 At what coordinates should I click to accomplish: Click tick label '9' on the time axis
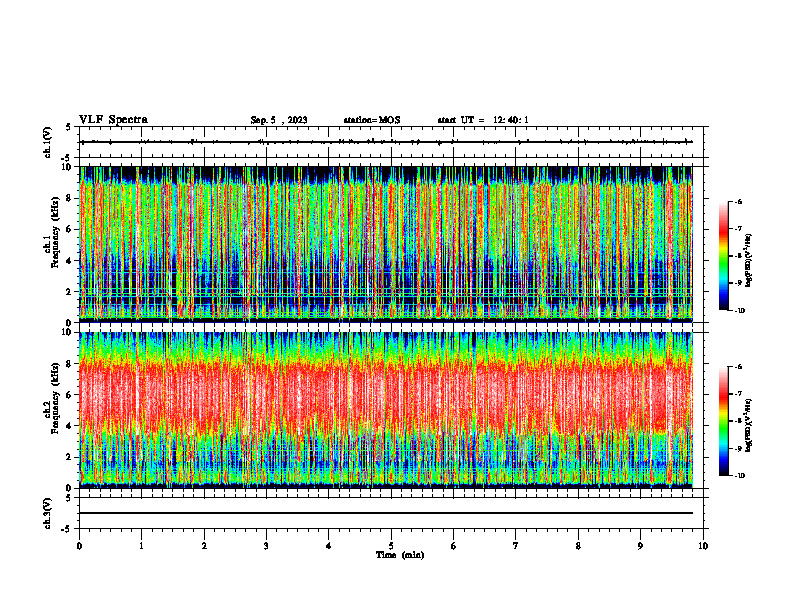(x=640, y=546)
